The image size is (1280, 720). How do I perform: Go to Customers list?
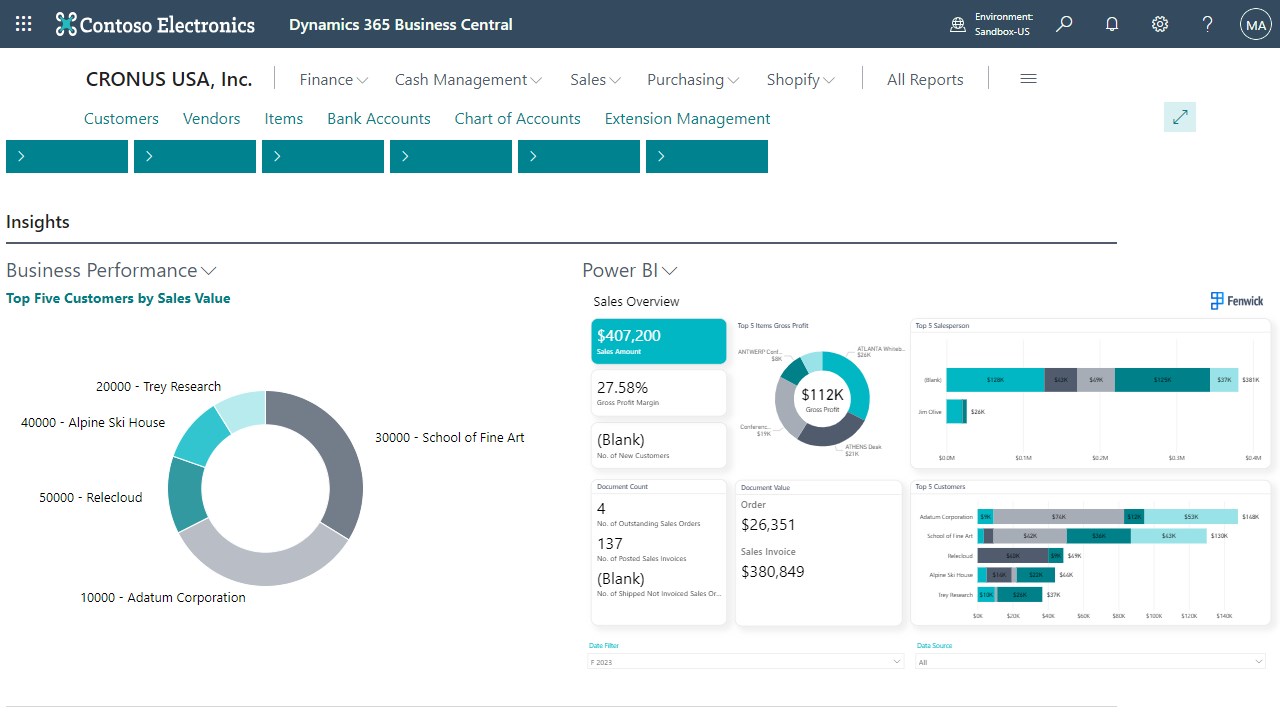[x=121, y=118]
